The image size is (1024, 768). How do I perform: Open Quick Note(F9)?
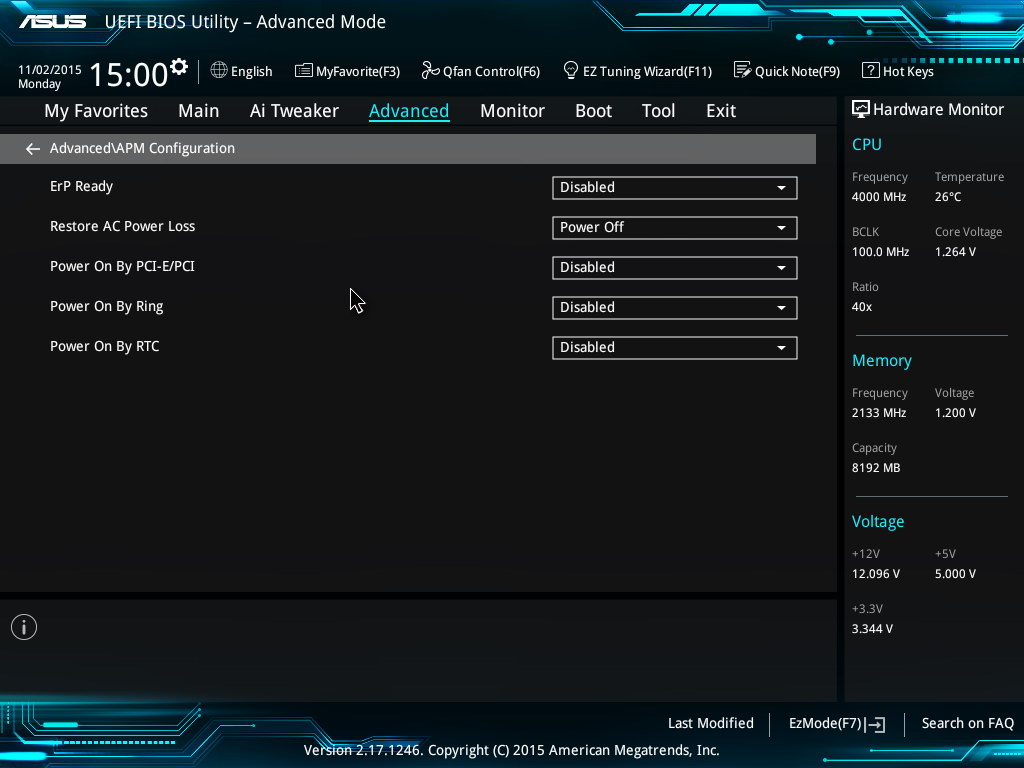click(786, 71)
